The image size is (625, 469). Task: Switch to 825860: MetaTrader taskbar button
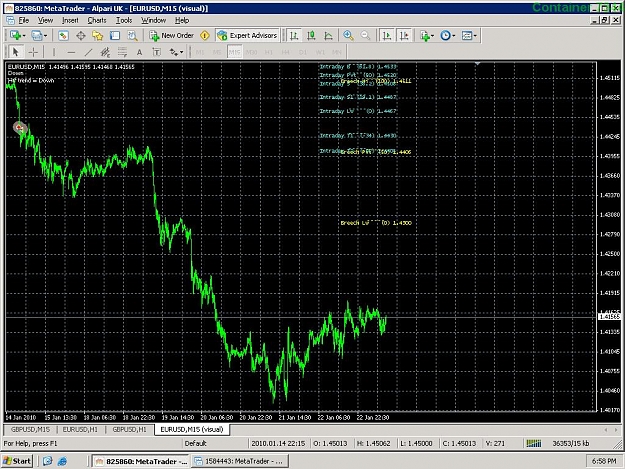tap(141, 461)
